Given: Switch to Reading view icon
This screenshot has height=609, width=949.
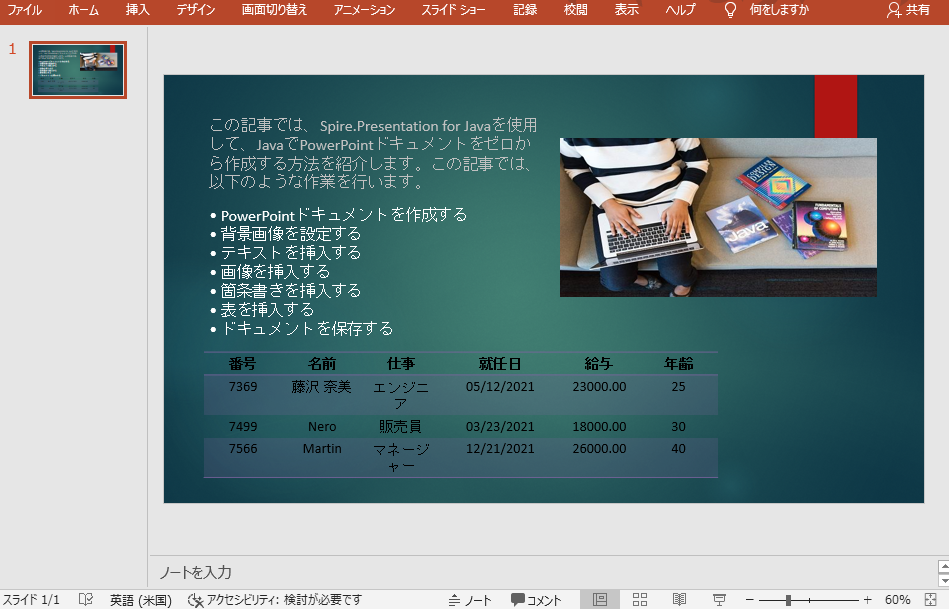Looking at the screenshot, I should pos(680,600).
